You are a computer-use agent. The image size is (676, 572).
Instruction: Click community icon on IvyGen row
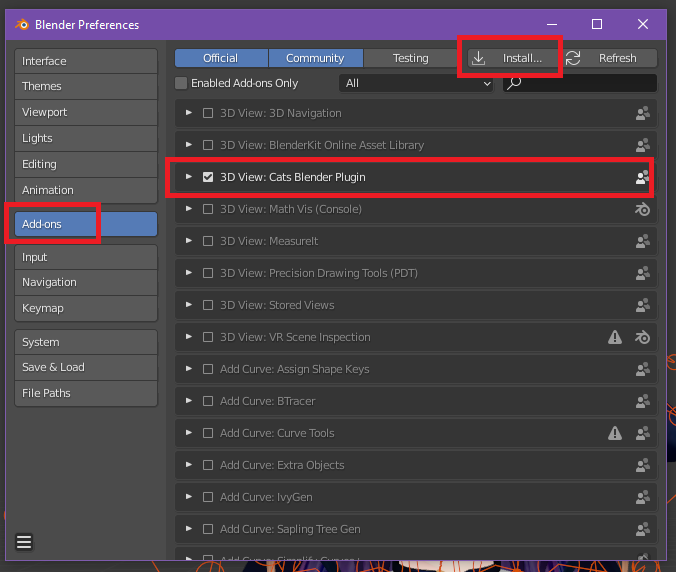tap(642, 497)
